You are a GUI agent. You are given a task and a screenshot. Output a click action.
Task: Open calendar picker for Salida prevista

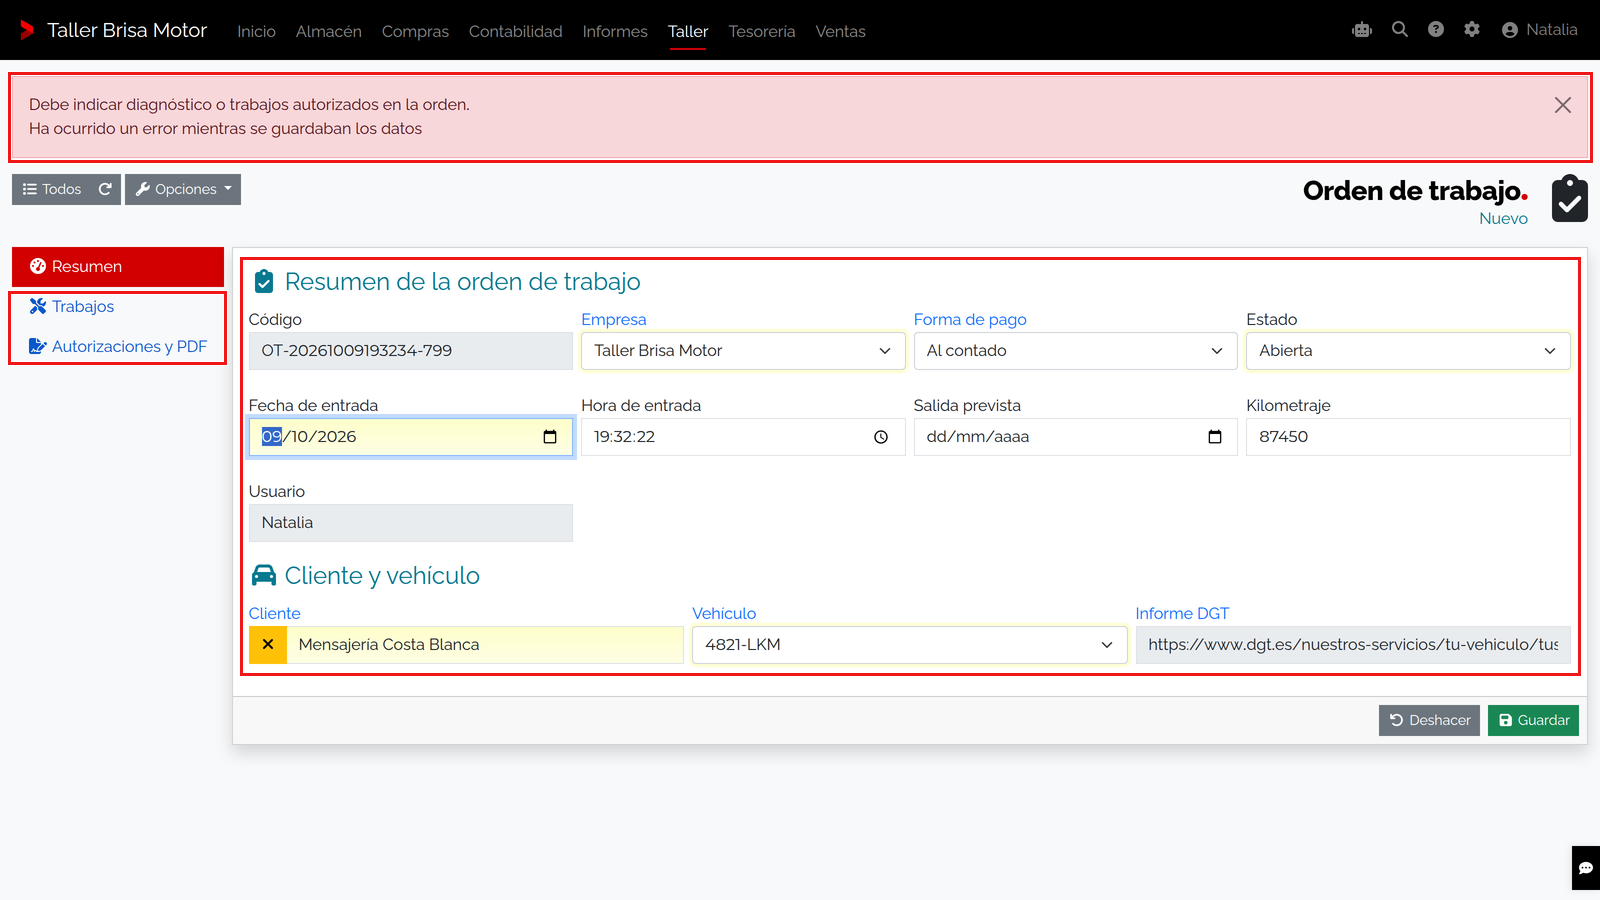pos(1215,437)
